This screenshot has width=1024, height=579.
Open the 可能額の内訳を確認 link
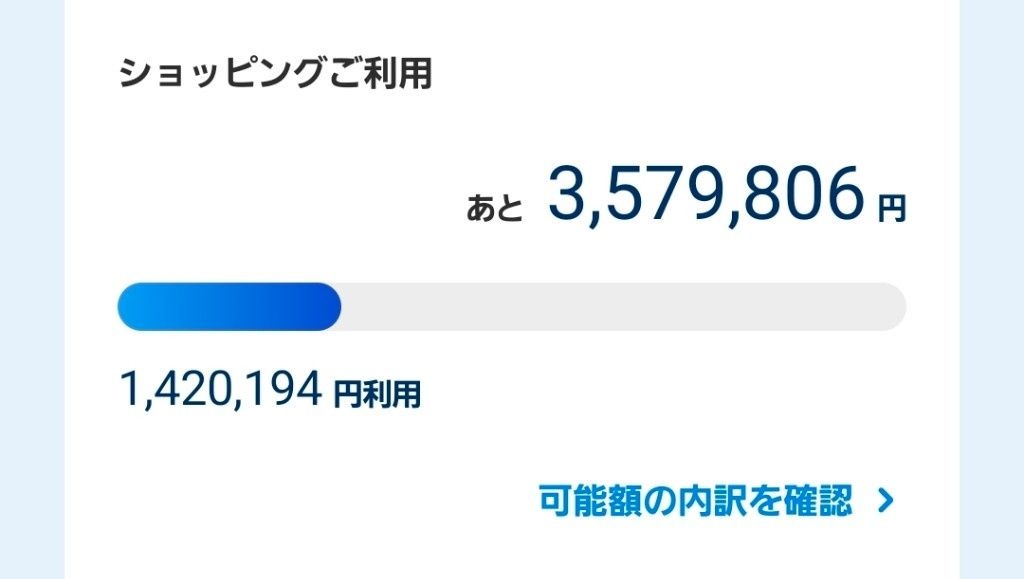tap(694, 500)
